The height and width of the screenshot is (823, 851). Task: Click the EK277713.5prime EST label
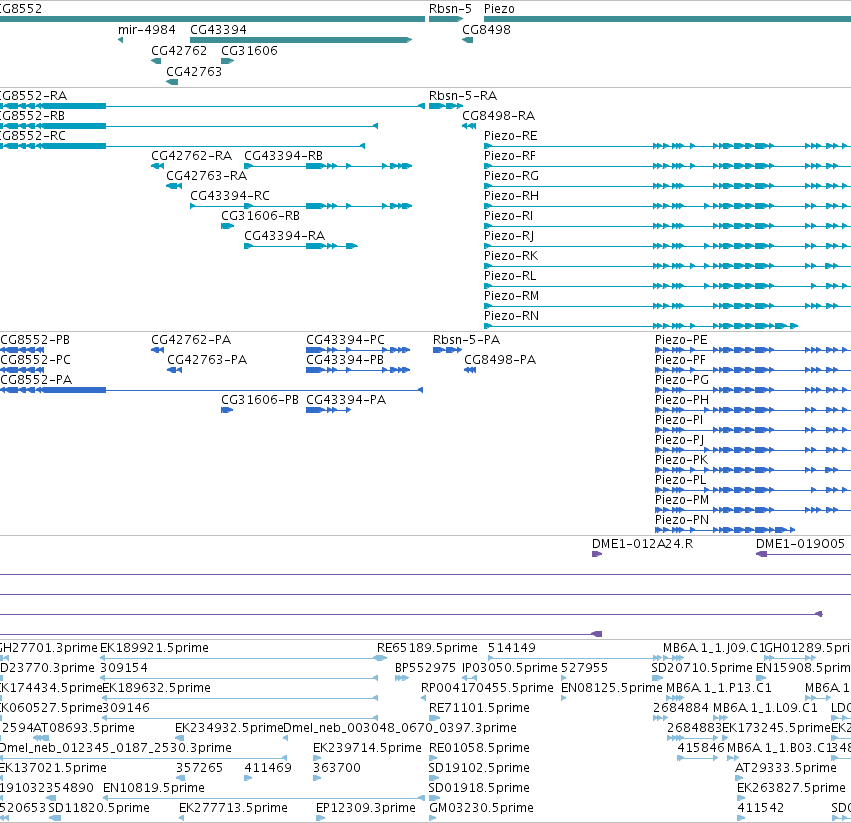point(233,808)
